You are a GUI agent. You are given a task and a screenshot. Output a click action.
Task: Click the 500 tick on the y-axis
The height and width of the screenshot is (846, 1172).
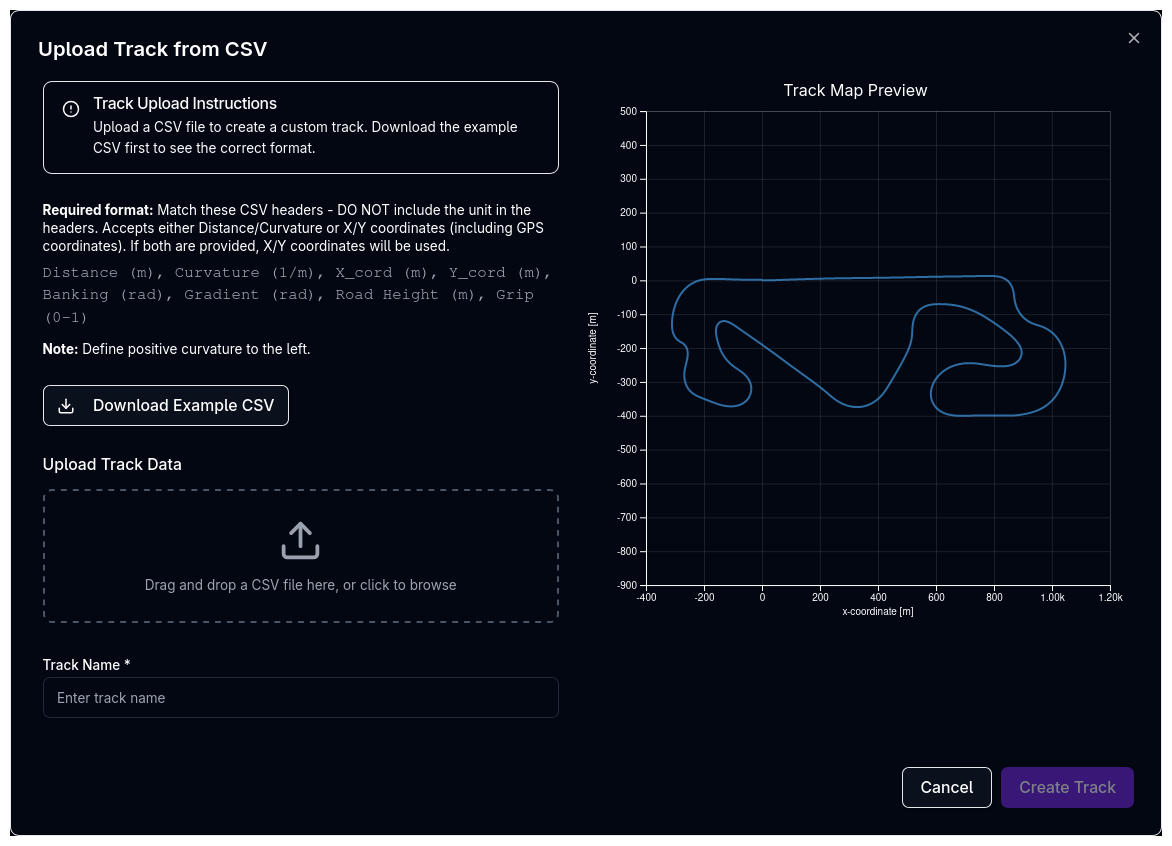(628, 111)
